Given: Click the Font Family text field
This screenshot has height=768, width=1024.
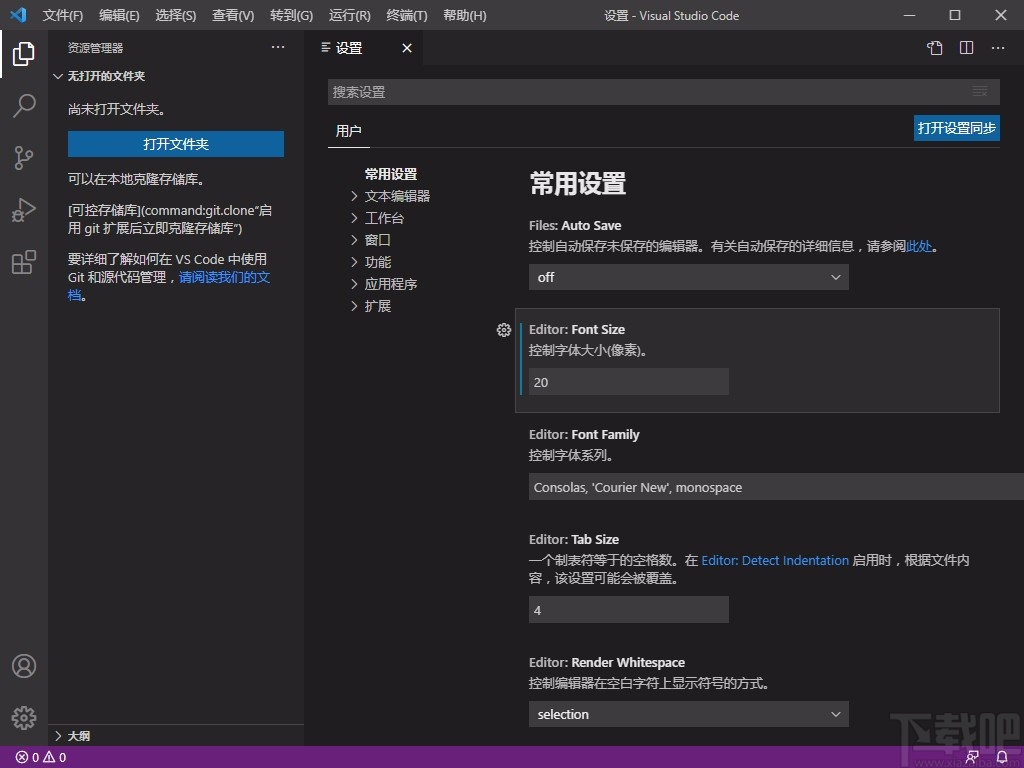Looking at the screenshot, I should coord(776,487).
